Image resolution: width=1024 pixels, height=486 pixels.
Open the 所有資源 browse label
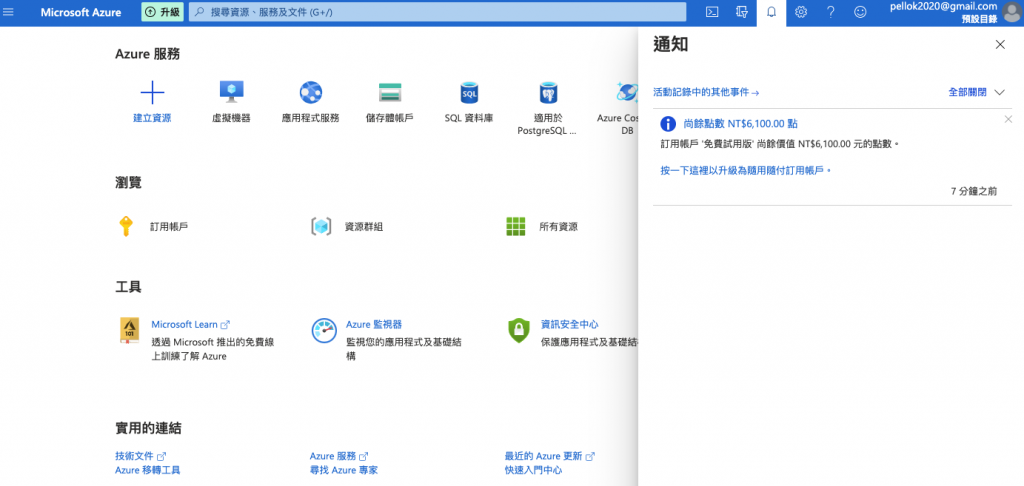click(x=558, y=227)
